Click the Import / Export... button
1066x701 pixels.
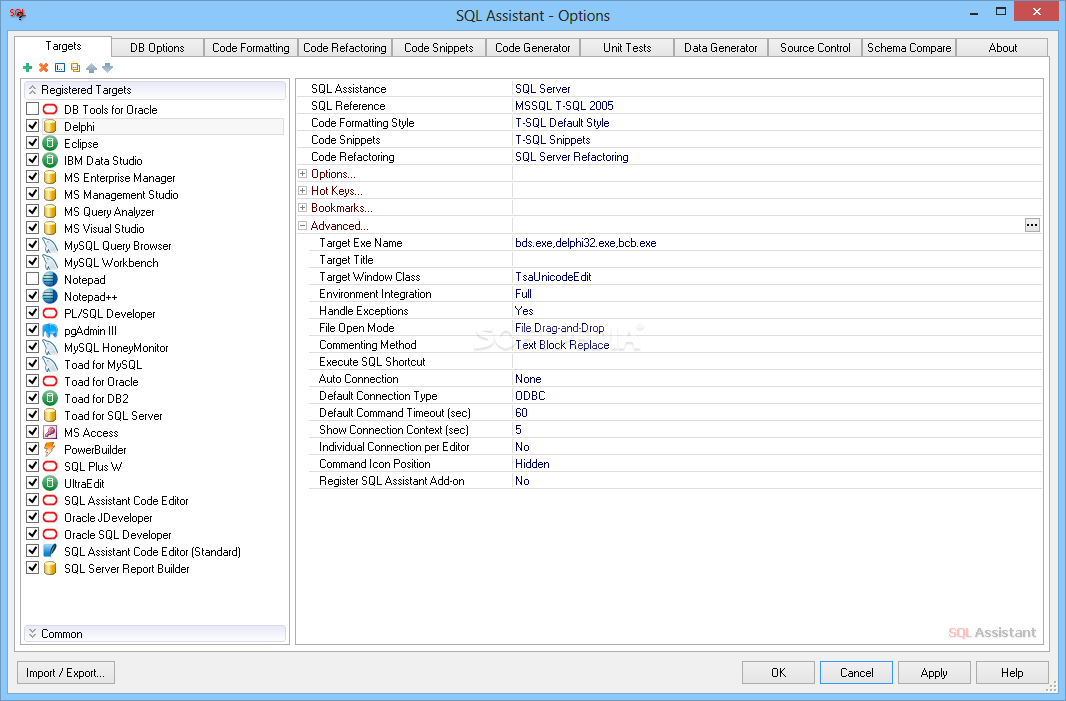pos(65,672)
